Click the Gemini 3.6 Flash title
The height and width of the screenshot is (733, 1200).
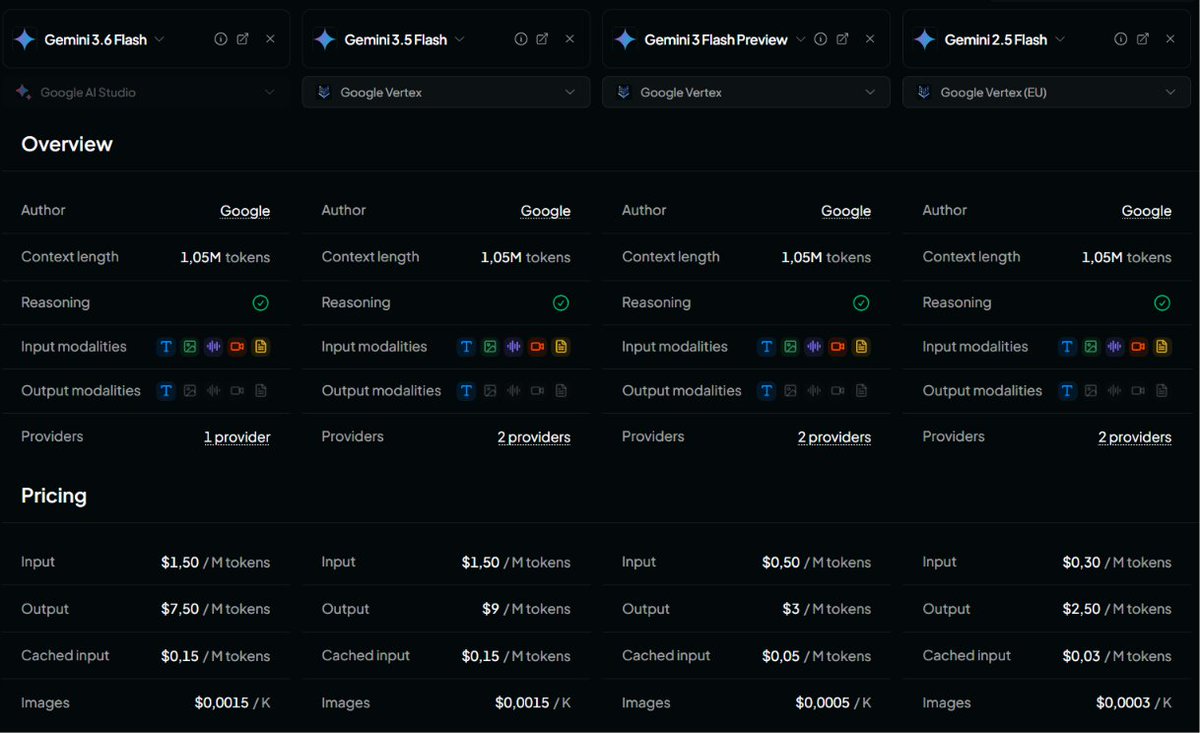tap(95, 40)
